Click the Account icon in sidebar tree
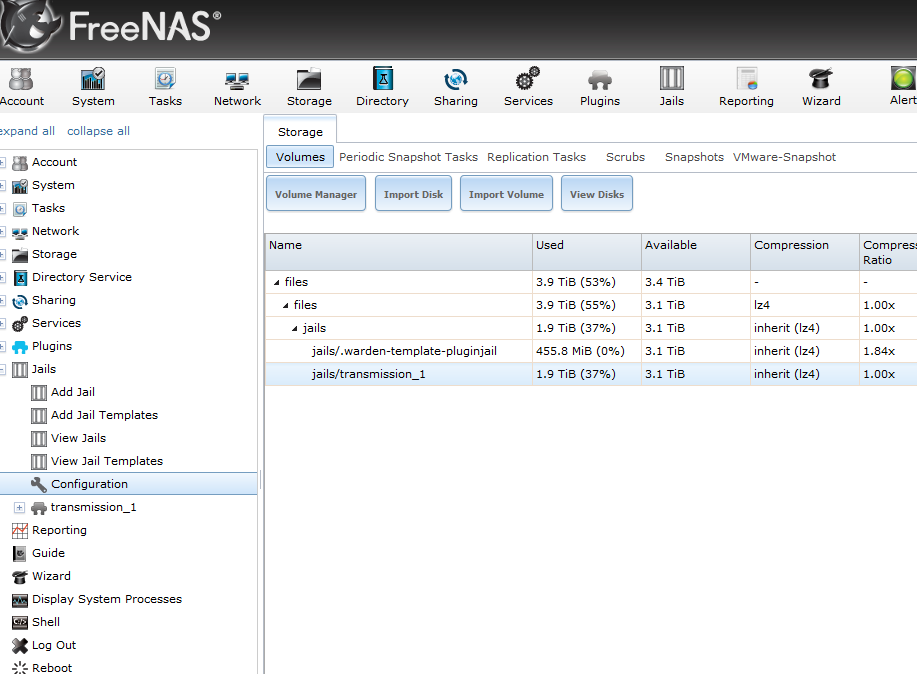The height and width of the screenshot is (674, 917). [20, 163]
